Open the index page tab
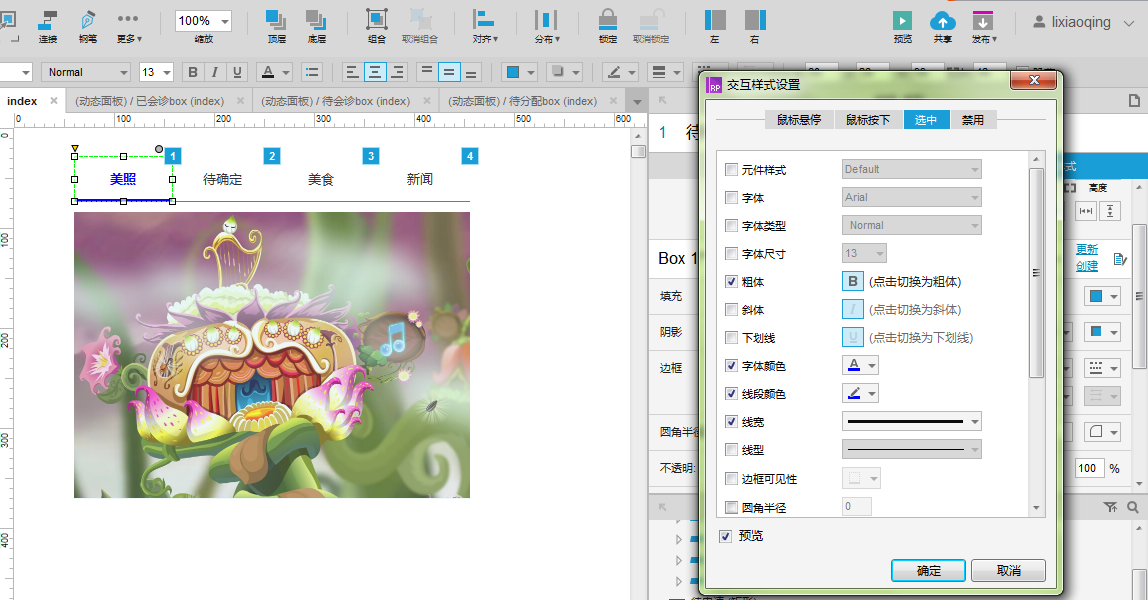This screenshot has width=1148, height=600. click(x=22, y=101)
